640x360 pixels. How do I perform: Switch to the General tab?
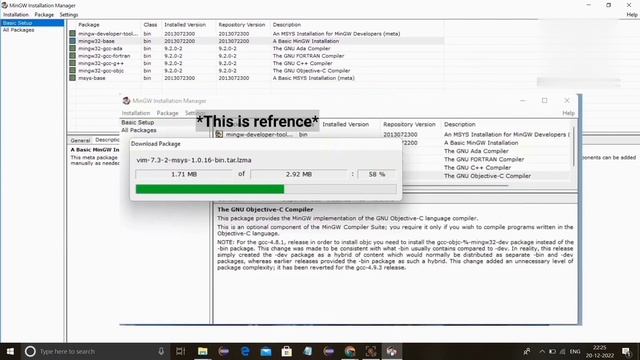80,140
